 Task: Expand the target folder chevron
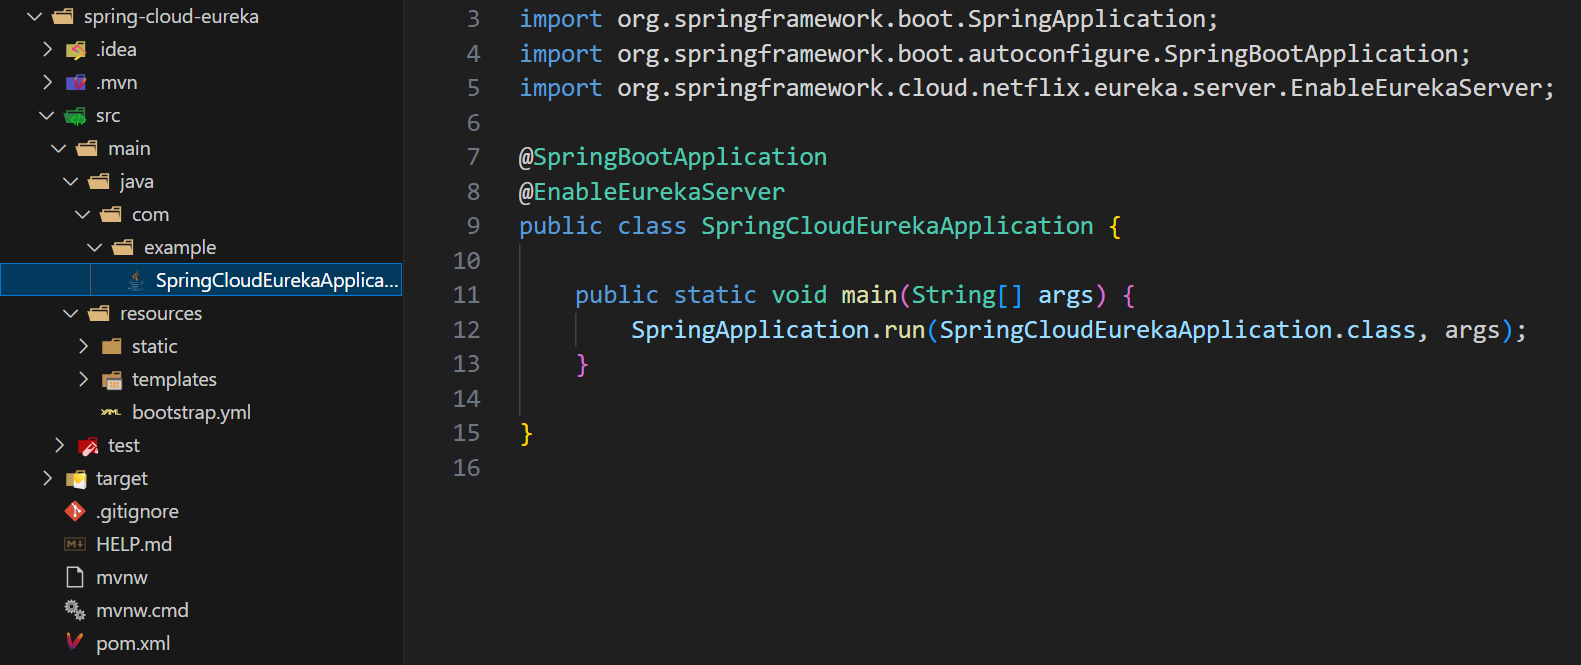click(47, 479)
